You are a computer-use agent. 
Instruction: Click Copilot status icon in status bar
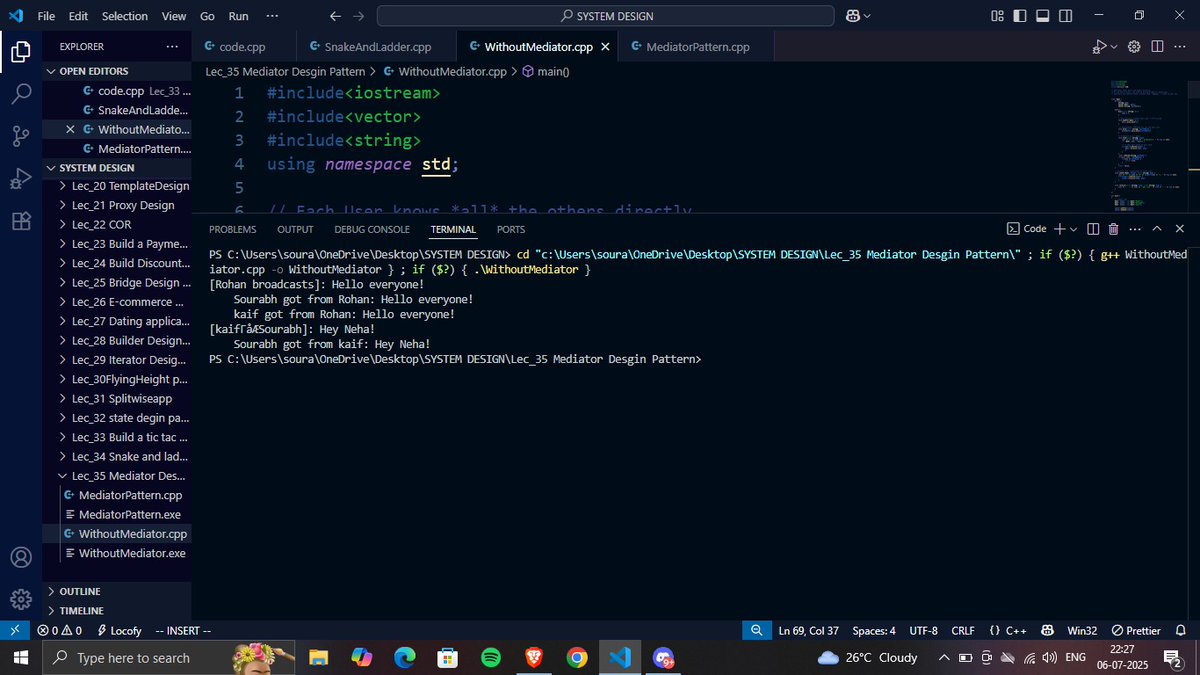click(x=1047, y=631)
